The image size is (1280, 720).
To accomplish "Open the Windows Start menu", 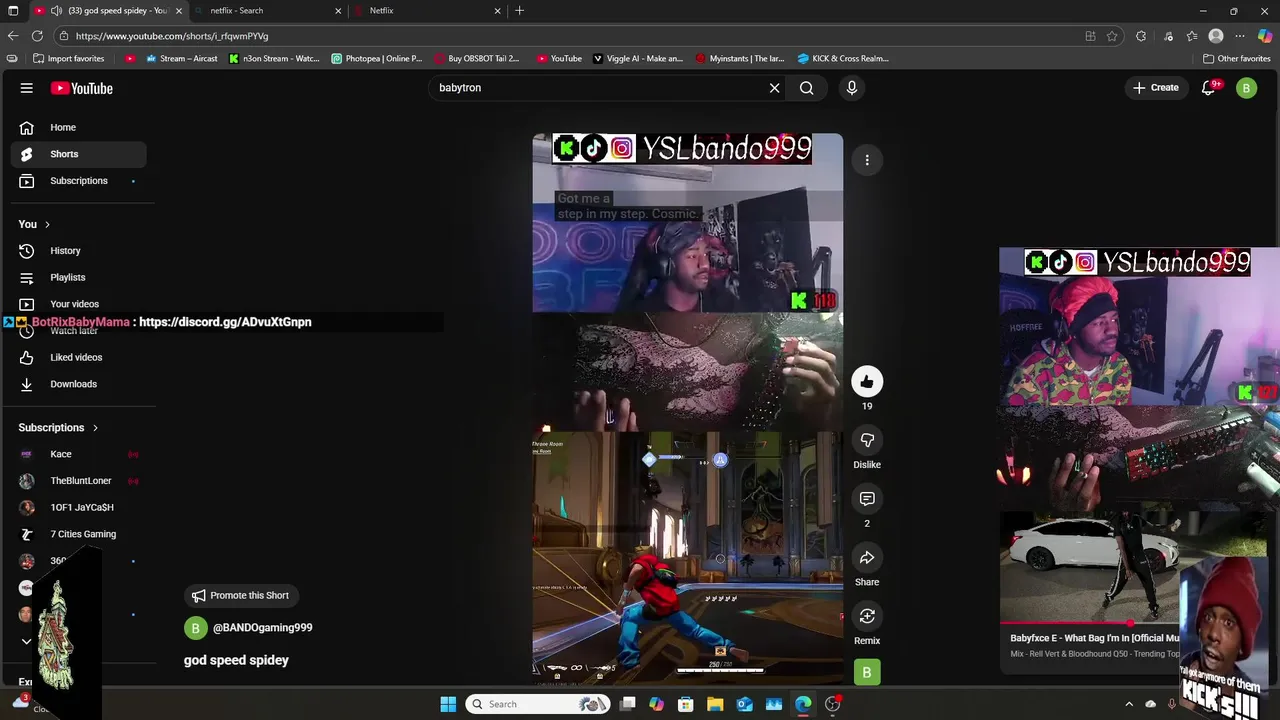I will pyautogui.click(x=448, y=704).
